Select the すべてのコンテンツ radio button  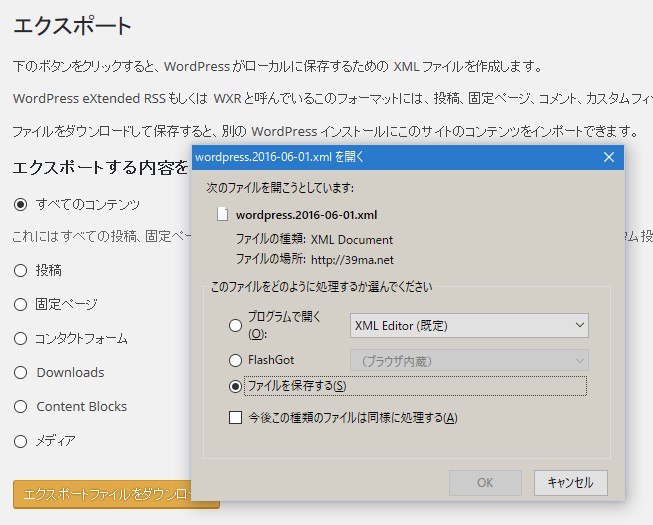(20, 204)
